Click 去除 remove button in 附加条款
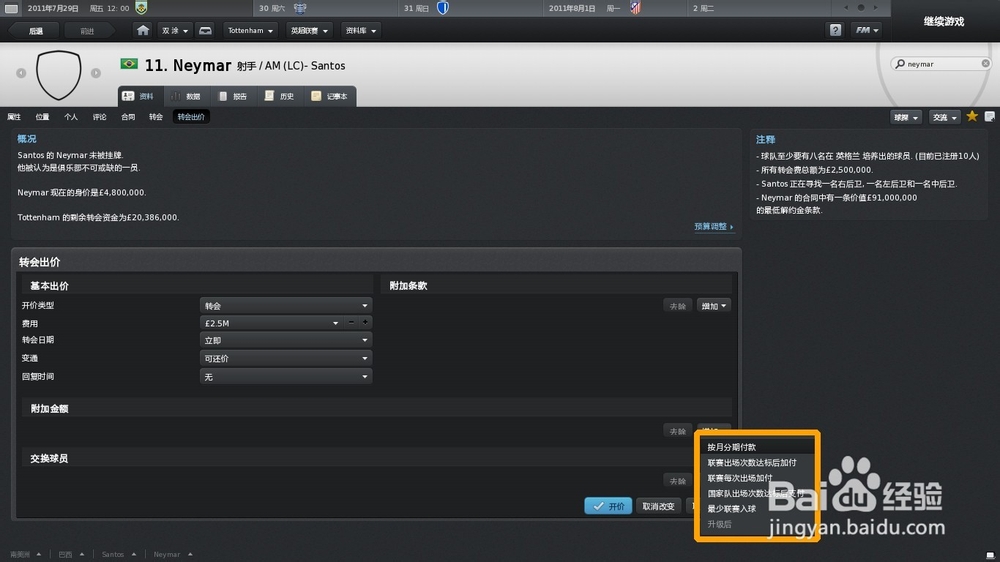Image resolution: width=1000 pixels, height=562 pixels. coord(677,306)
